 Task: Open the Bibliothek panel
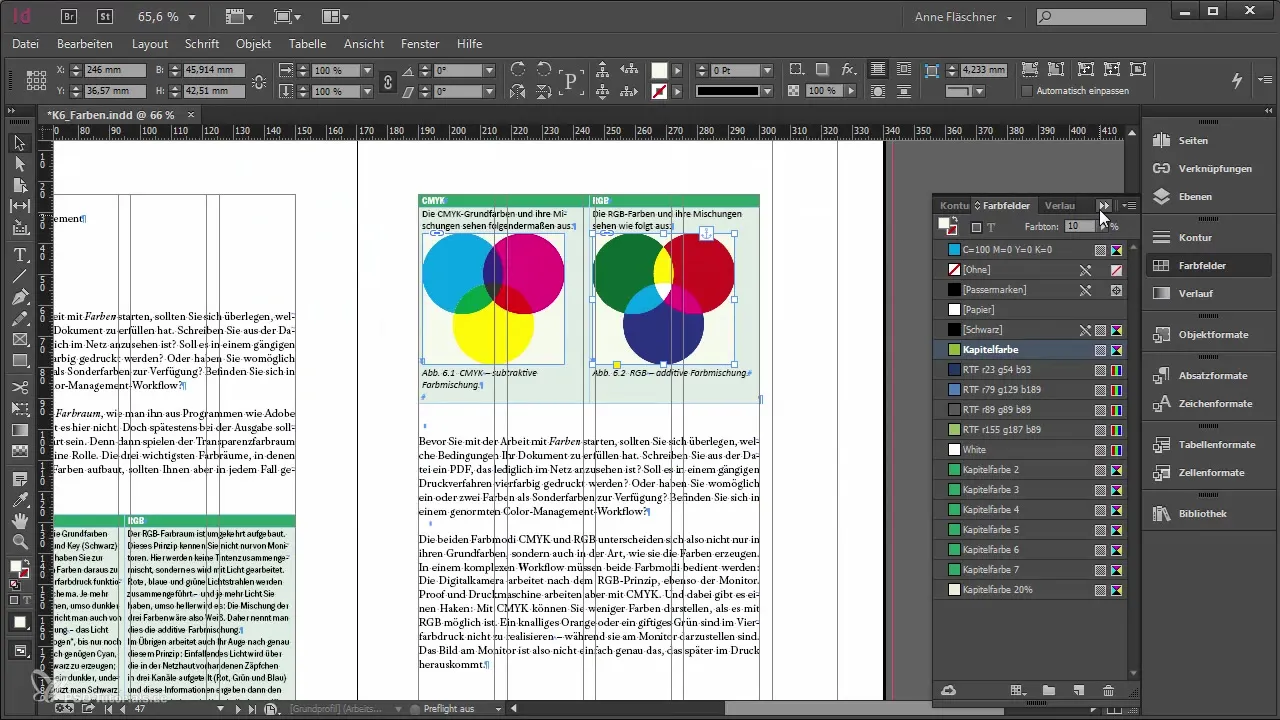tap(1202, 514)
